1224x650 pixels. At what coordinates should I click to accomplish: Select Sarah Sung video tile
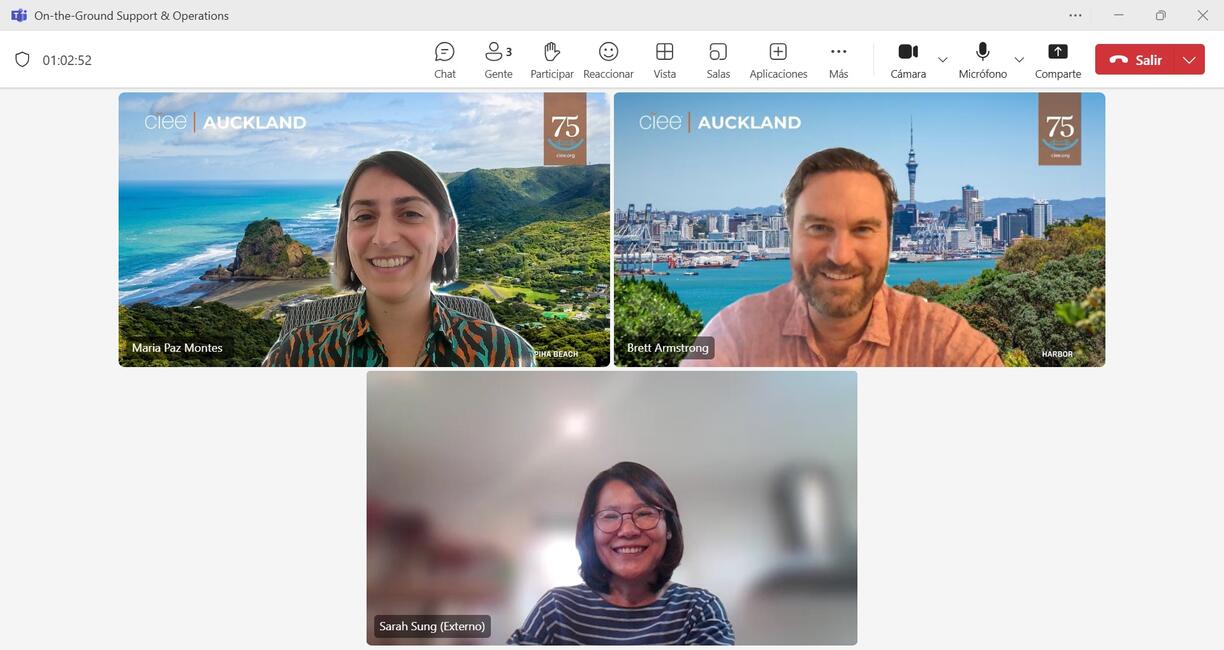(x=612, y=508)
